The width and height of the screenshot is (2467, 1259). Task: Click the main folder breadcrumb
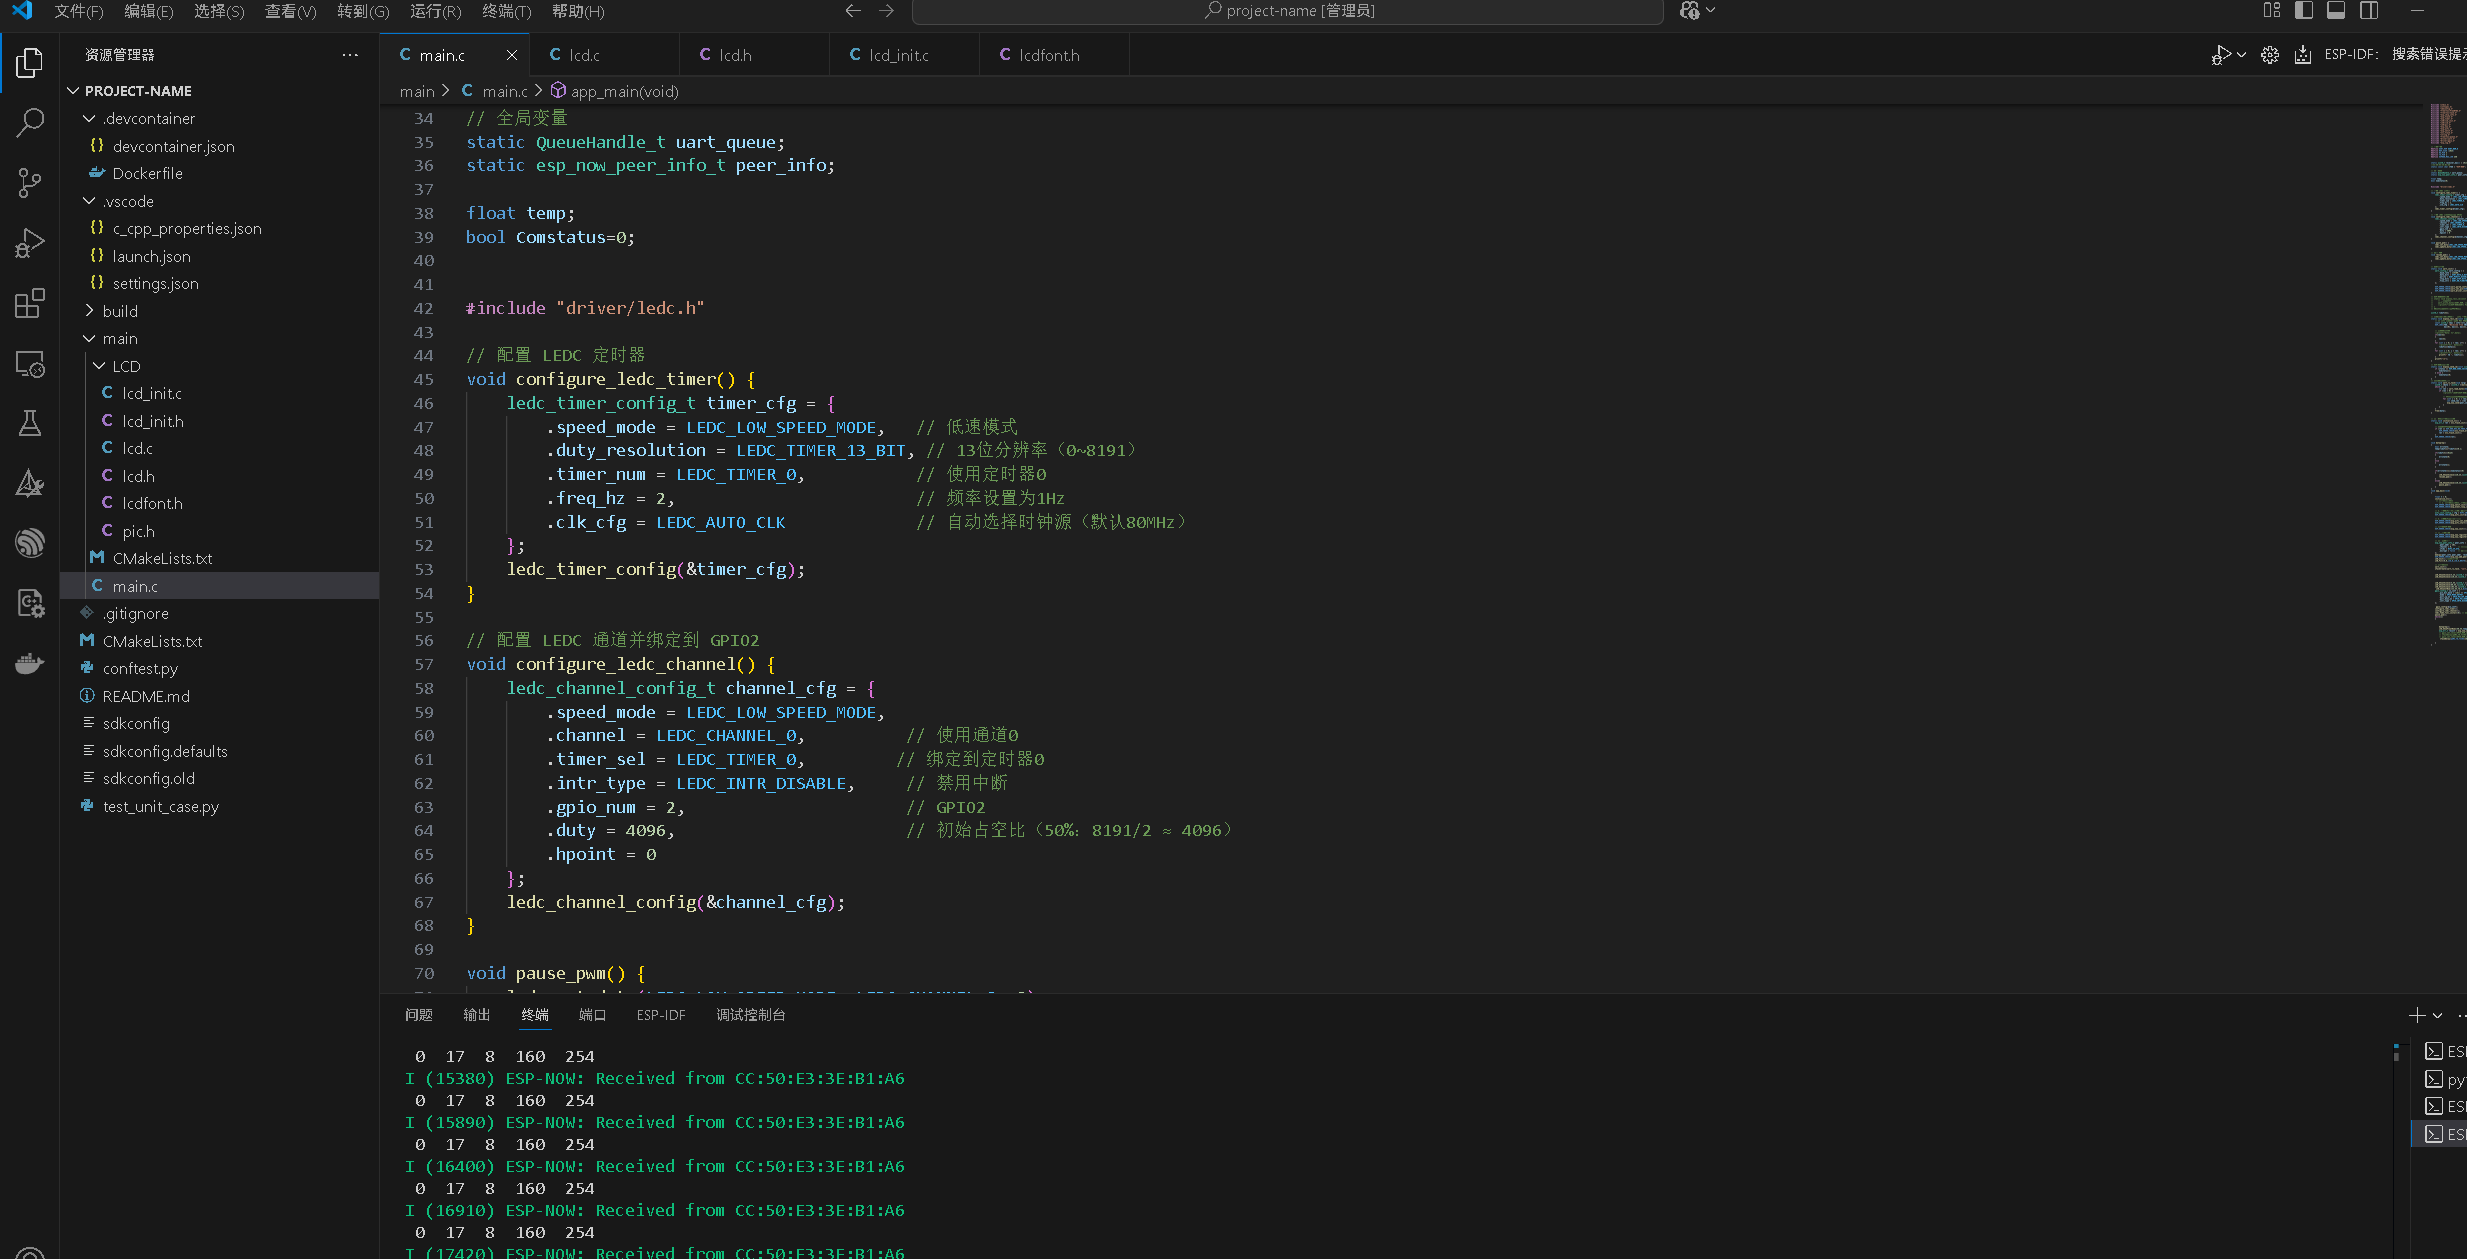point(417,91)
